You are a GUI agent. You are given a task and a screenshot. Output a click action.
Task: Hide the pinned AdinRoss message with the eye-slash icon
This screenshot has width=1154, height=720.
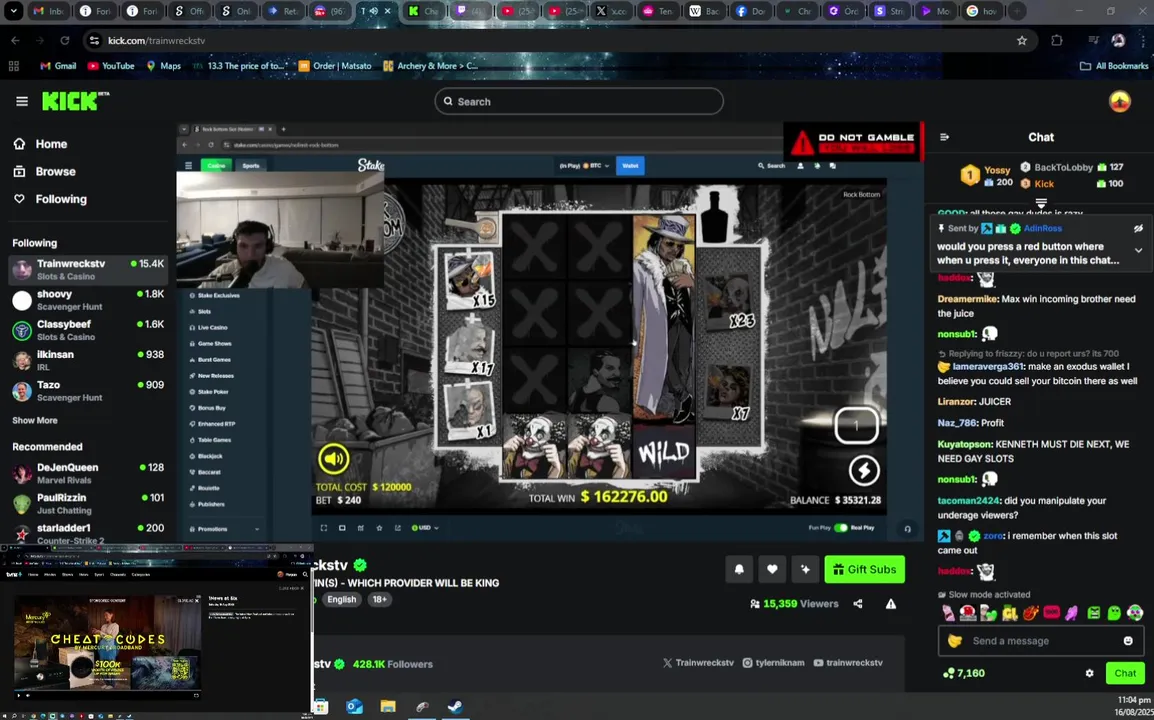tap(1138, 228)
